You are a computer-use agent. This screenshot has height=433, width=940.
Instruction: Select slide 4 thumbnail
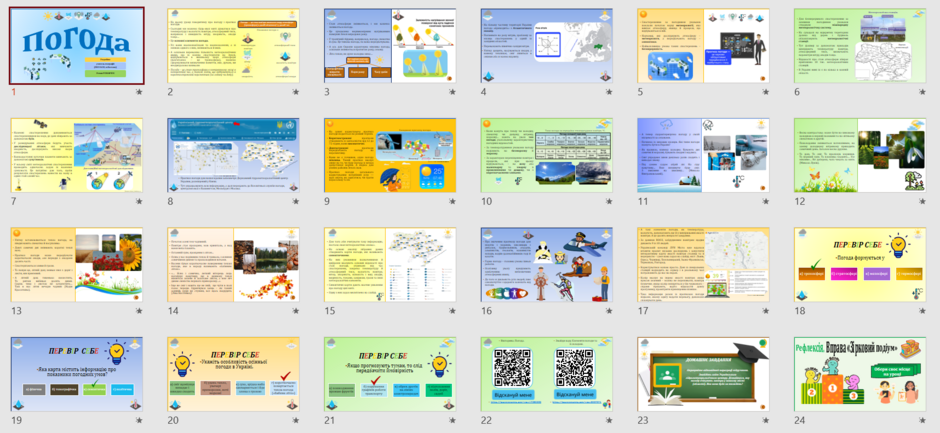547,46
